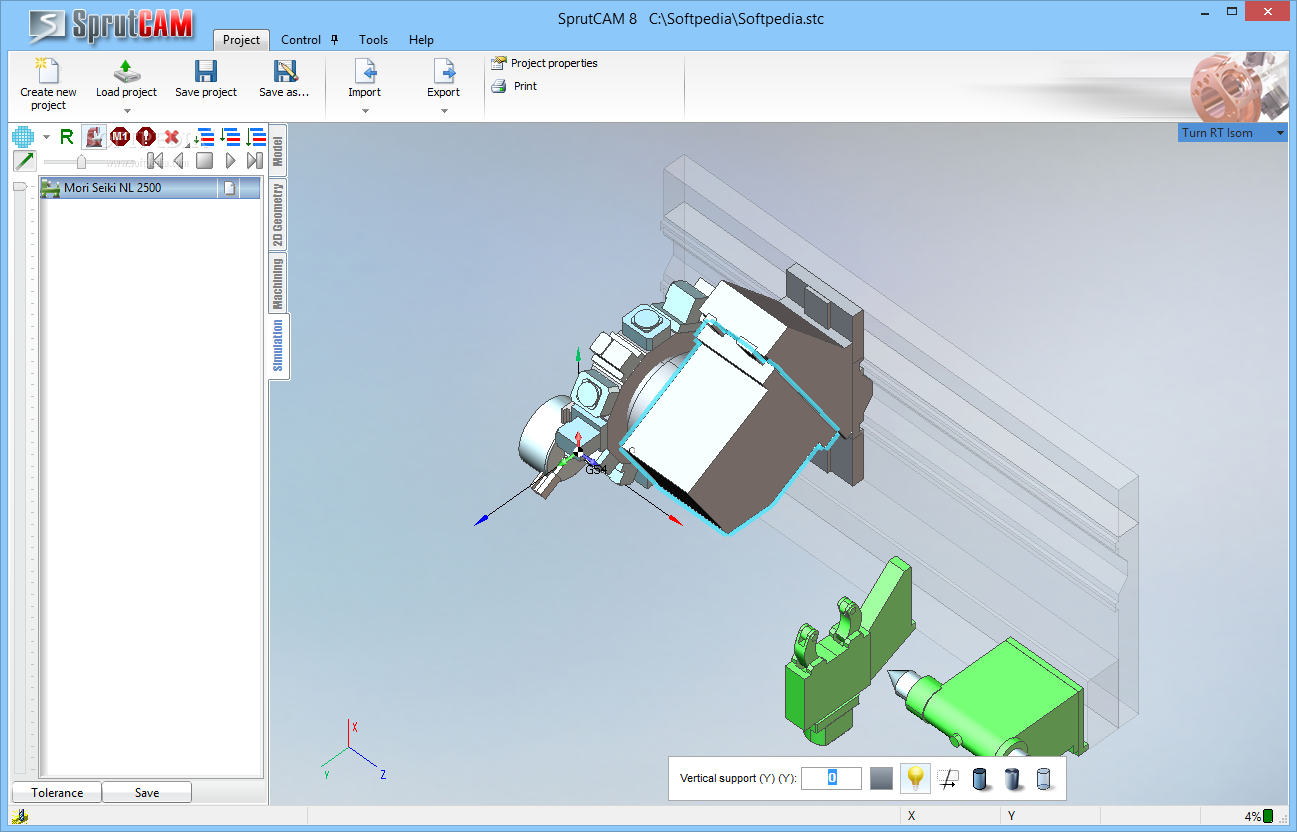The width and height of the screenshot is (1297, 832).
Task: Stop the simulation
Action: pos(204,161)
